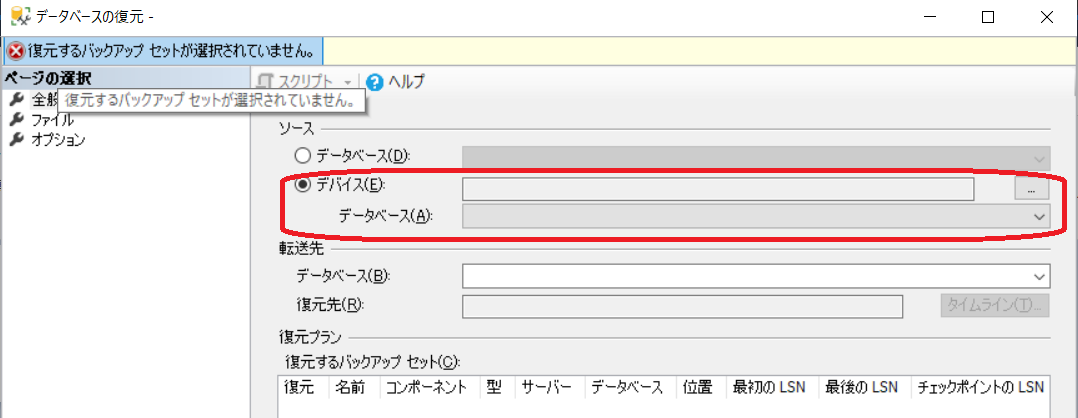This screenshot has height=418, width=1078.
Task: Open the オプション page
Action: (x=58, y=140)
